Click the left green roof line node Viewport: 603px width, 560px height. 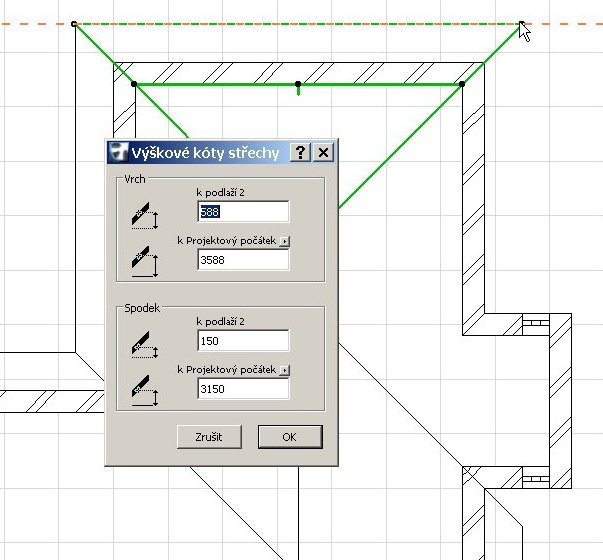[134, 84]
